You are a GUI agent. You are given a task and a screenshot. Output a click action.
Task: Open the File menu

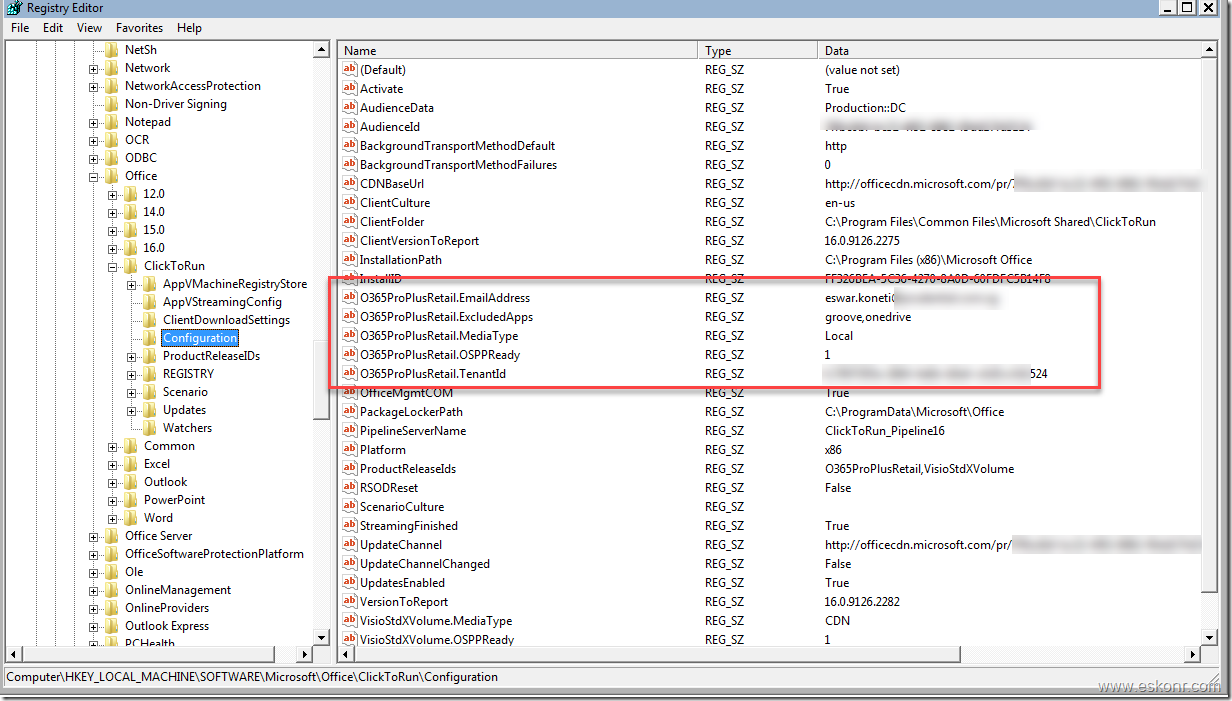tap(20, 28)
